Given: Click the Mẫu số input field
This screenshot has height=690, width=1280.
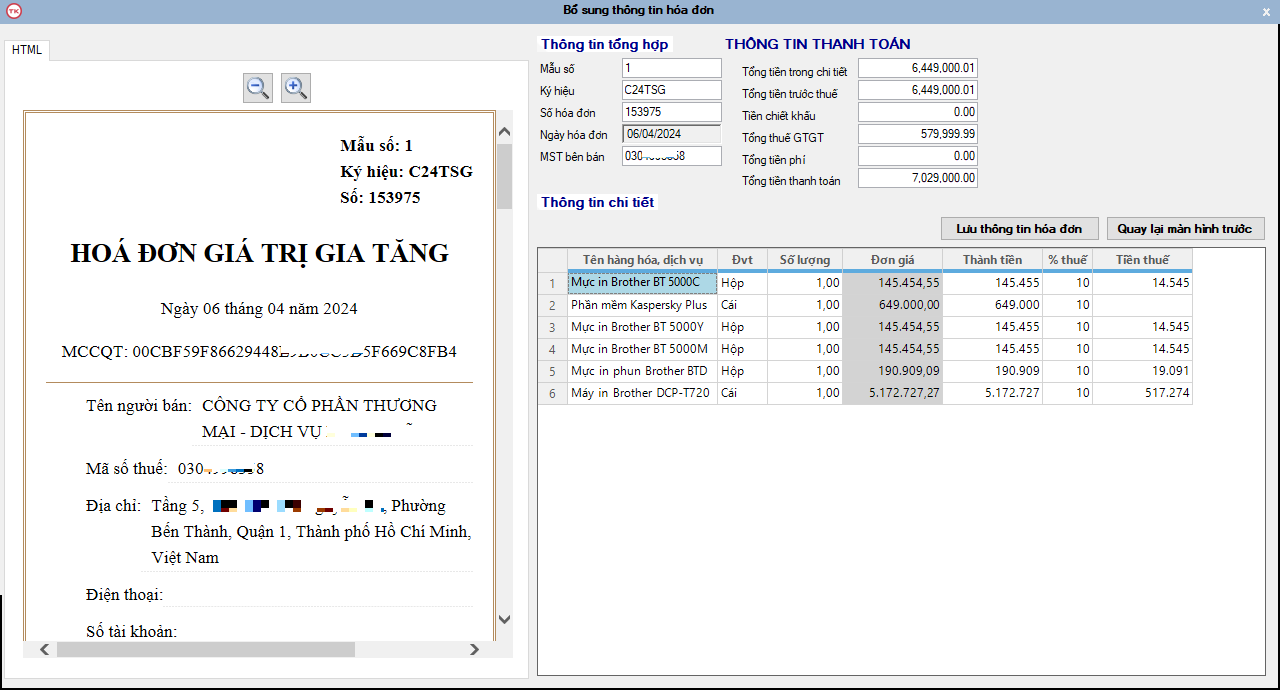Looking at the screenshot, I should 671,68.
